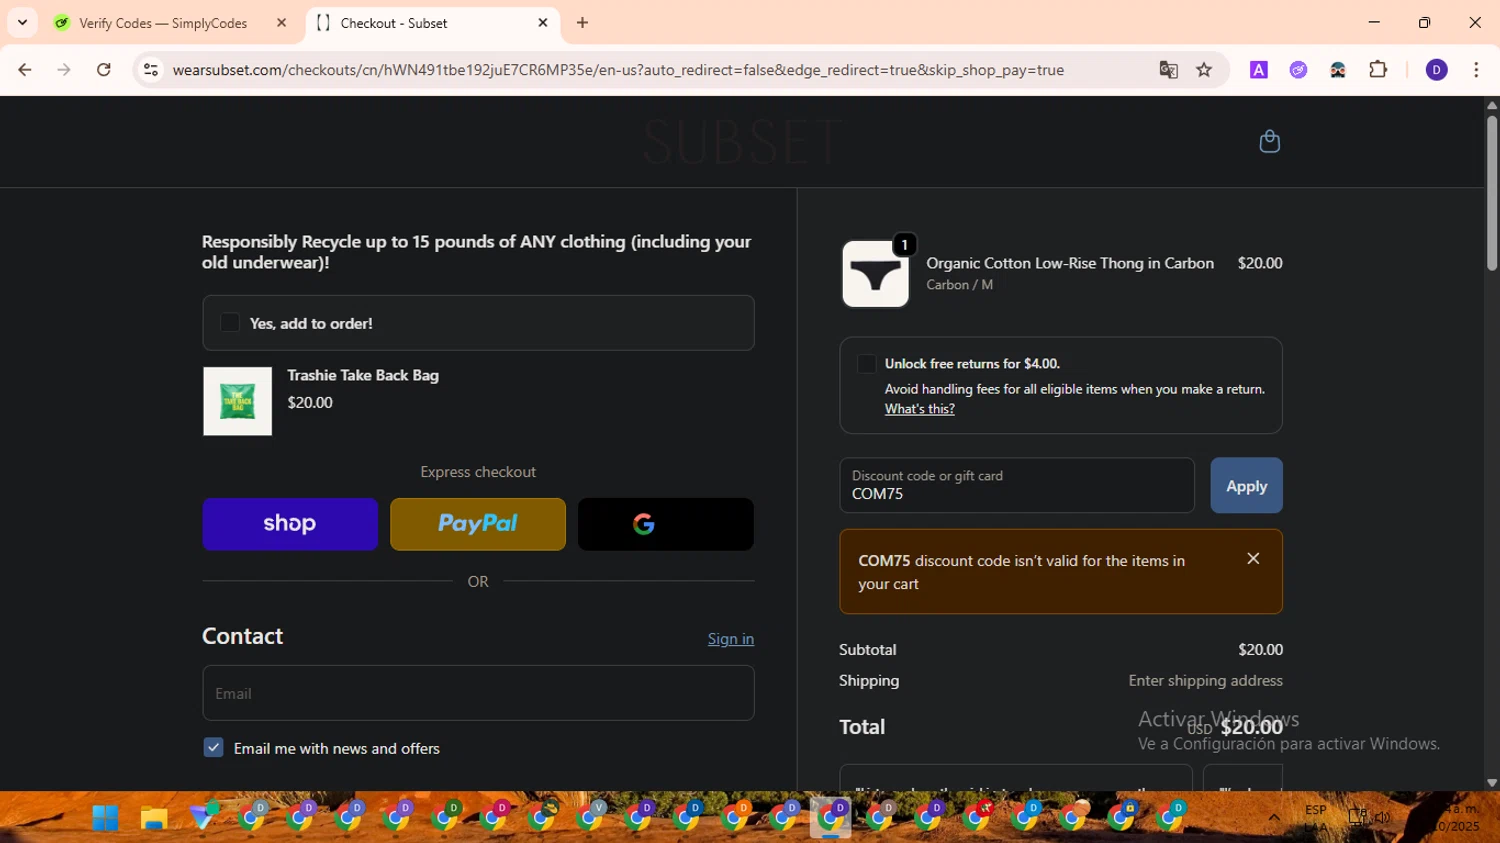The image size is (1500, 843).
Task: Click the SUBSET store logo
Action: (742, 141)
